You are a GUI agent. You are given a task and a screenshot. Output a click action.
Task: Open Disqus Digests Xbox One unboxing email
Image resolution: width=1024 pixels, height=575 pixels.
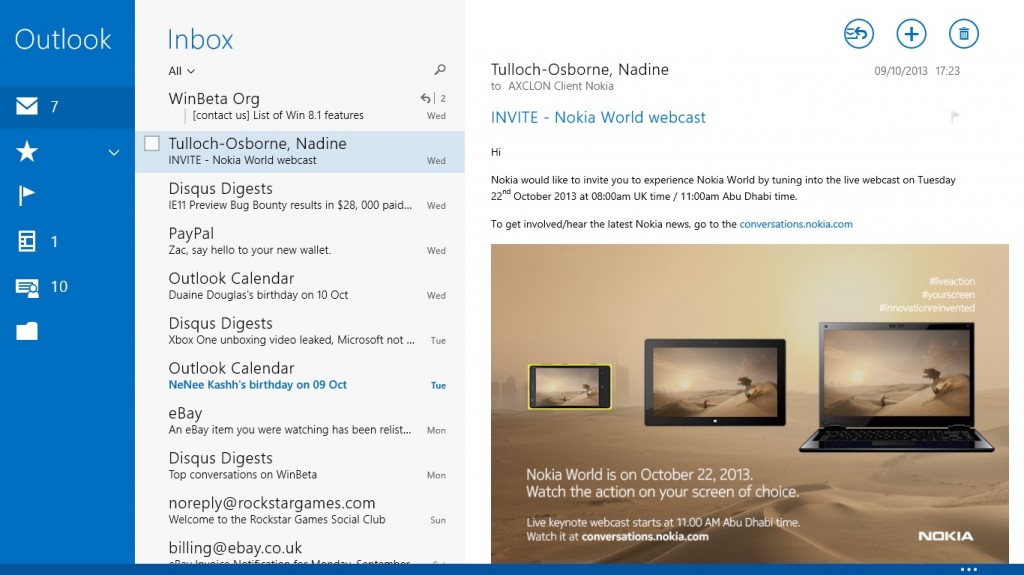coord(300,331)
